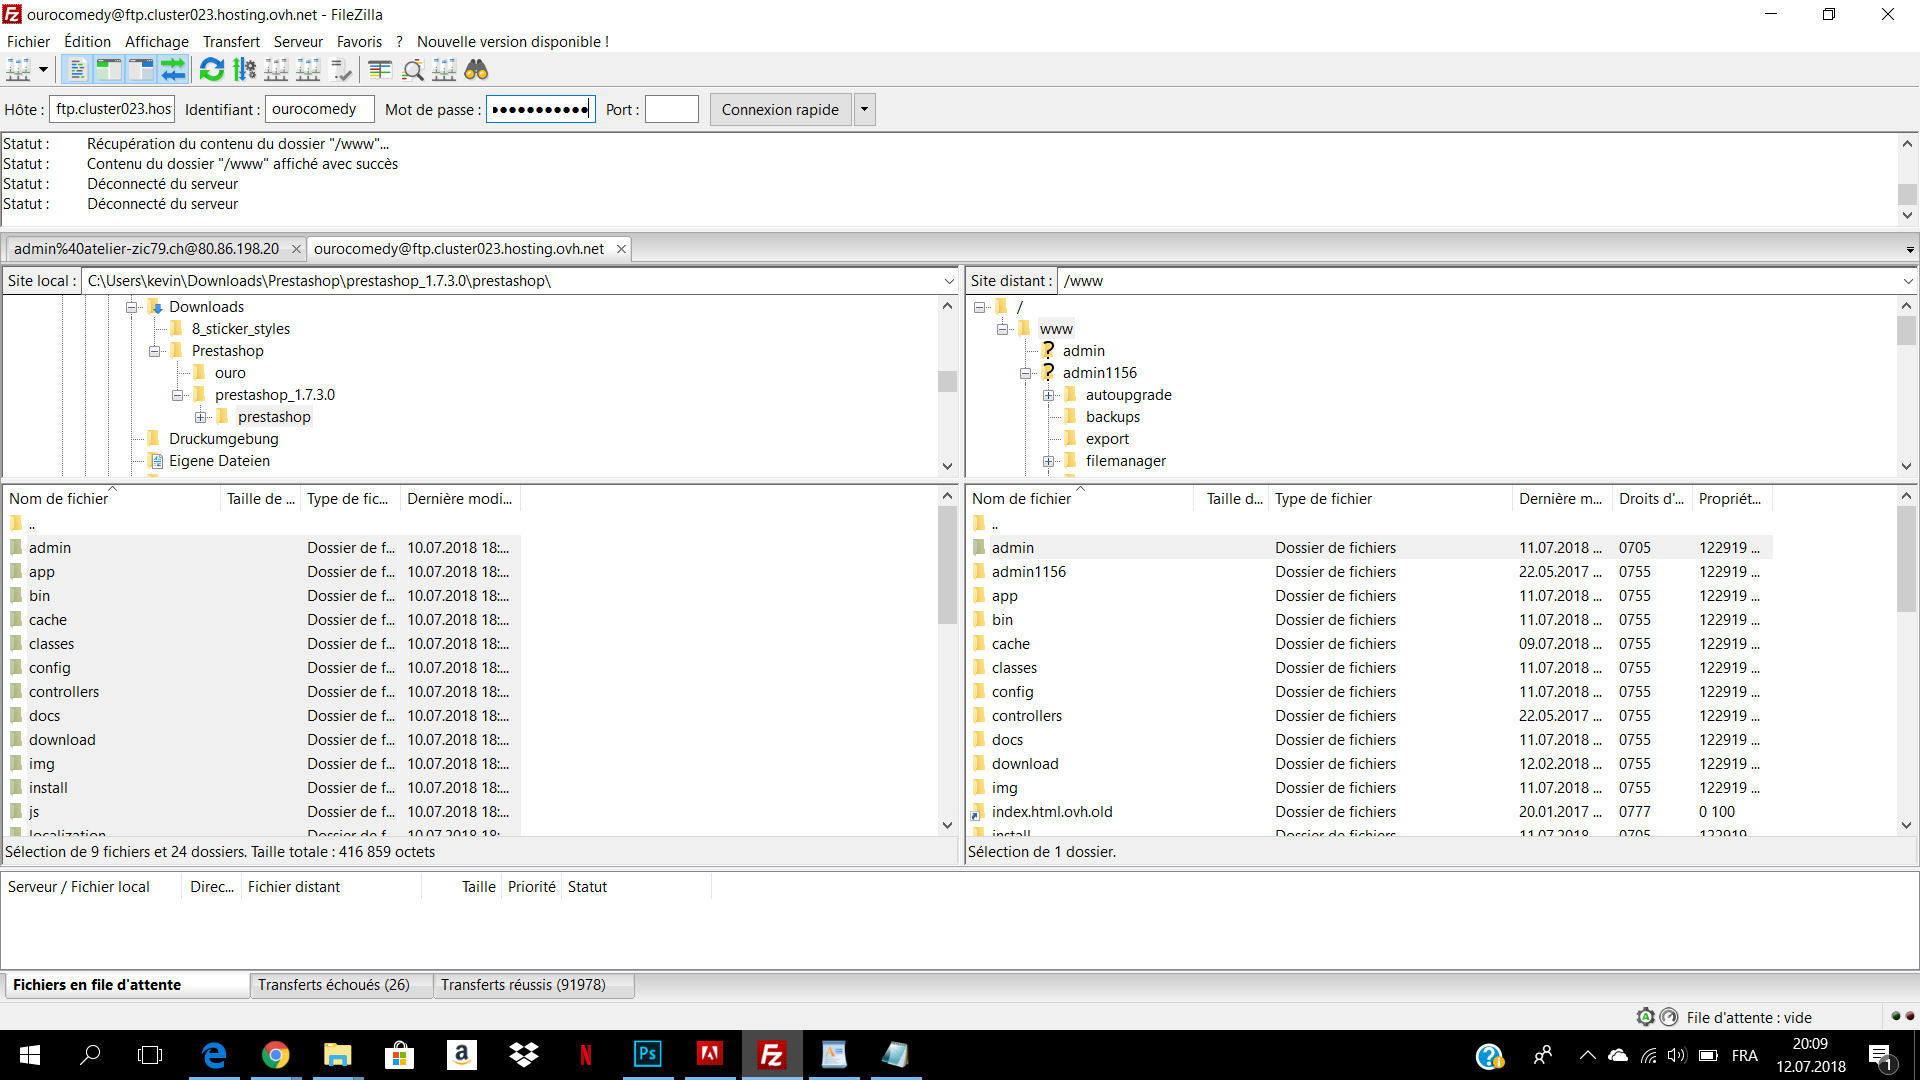Click Nouvelle version disponible link
The height and width of the screenshot is (1080, 1920).
512,42
